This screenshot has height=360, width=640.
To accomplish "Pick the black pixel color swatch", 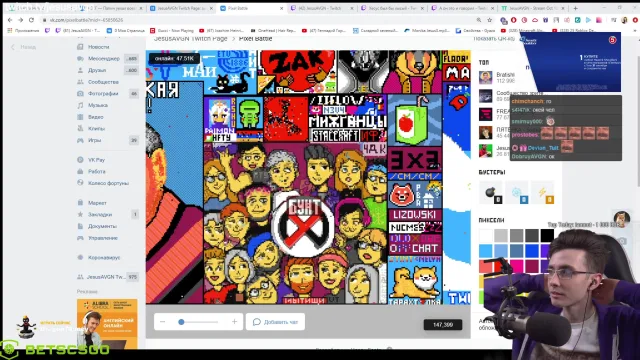I will point(547,236).
